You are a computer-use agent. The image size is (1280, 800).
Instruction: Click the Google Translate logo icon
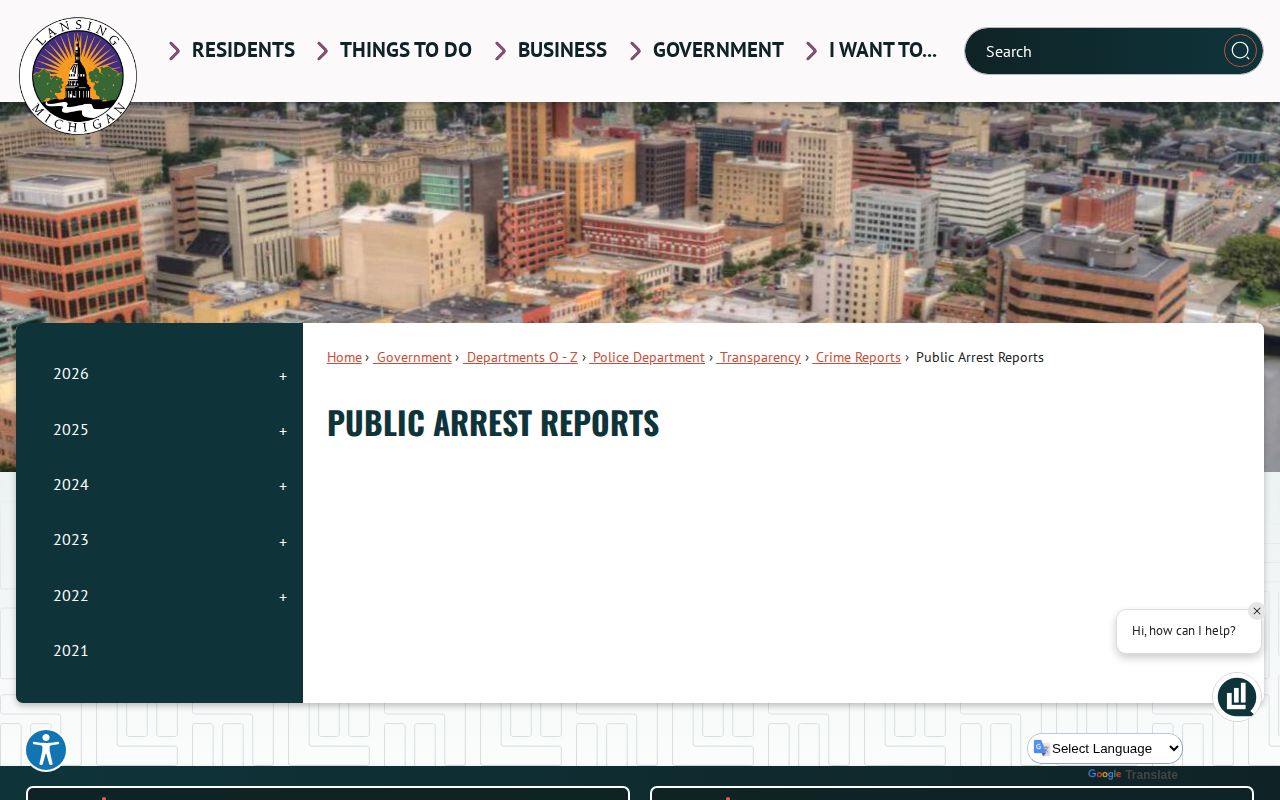tap(1104, 775)
